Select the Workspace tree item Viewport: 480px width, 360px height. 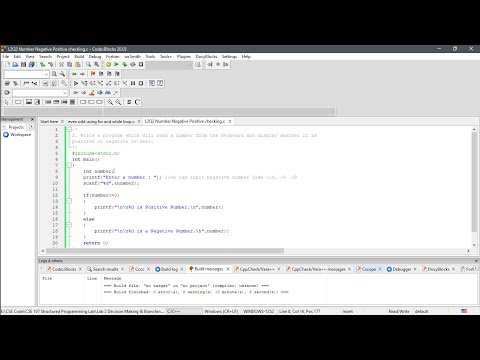(x=20, y=135)
